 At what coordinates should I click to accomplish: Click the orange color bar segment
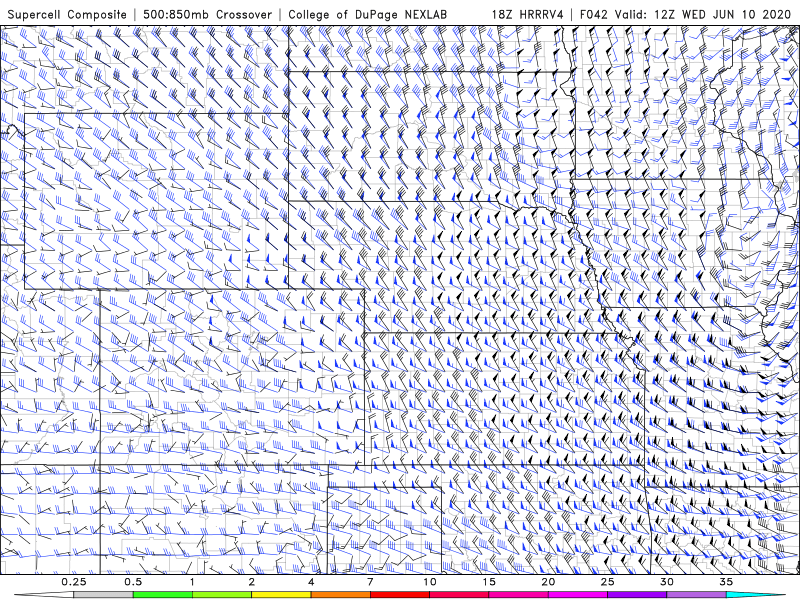coord(340,595)
